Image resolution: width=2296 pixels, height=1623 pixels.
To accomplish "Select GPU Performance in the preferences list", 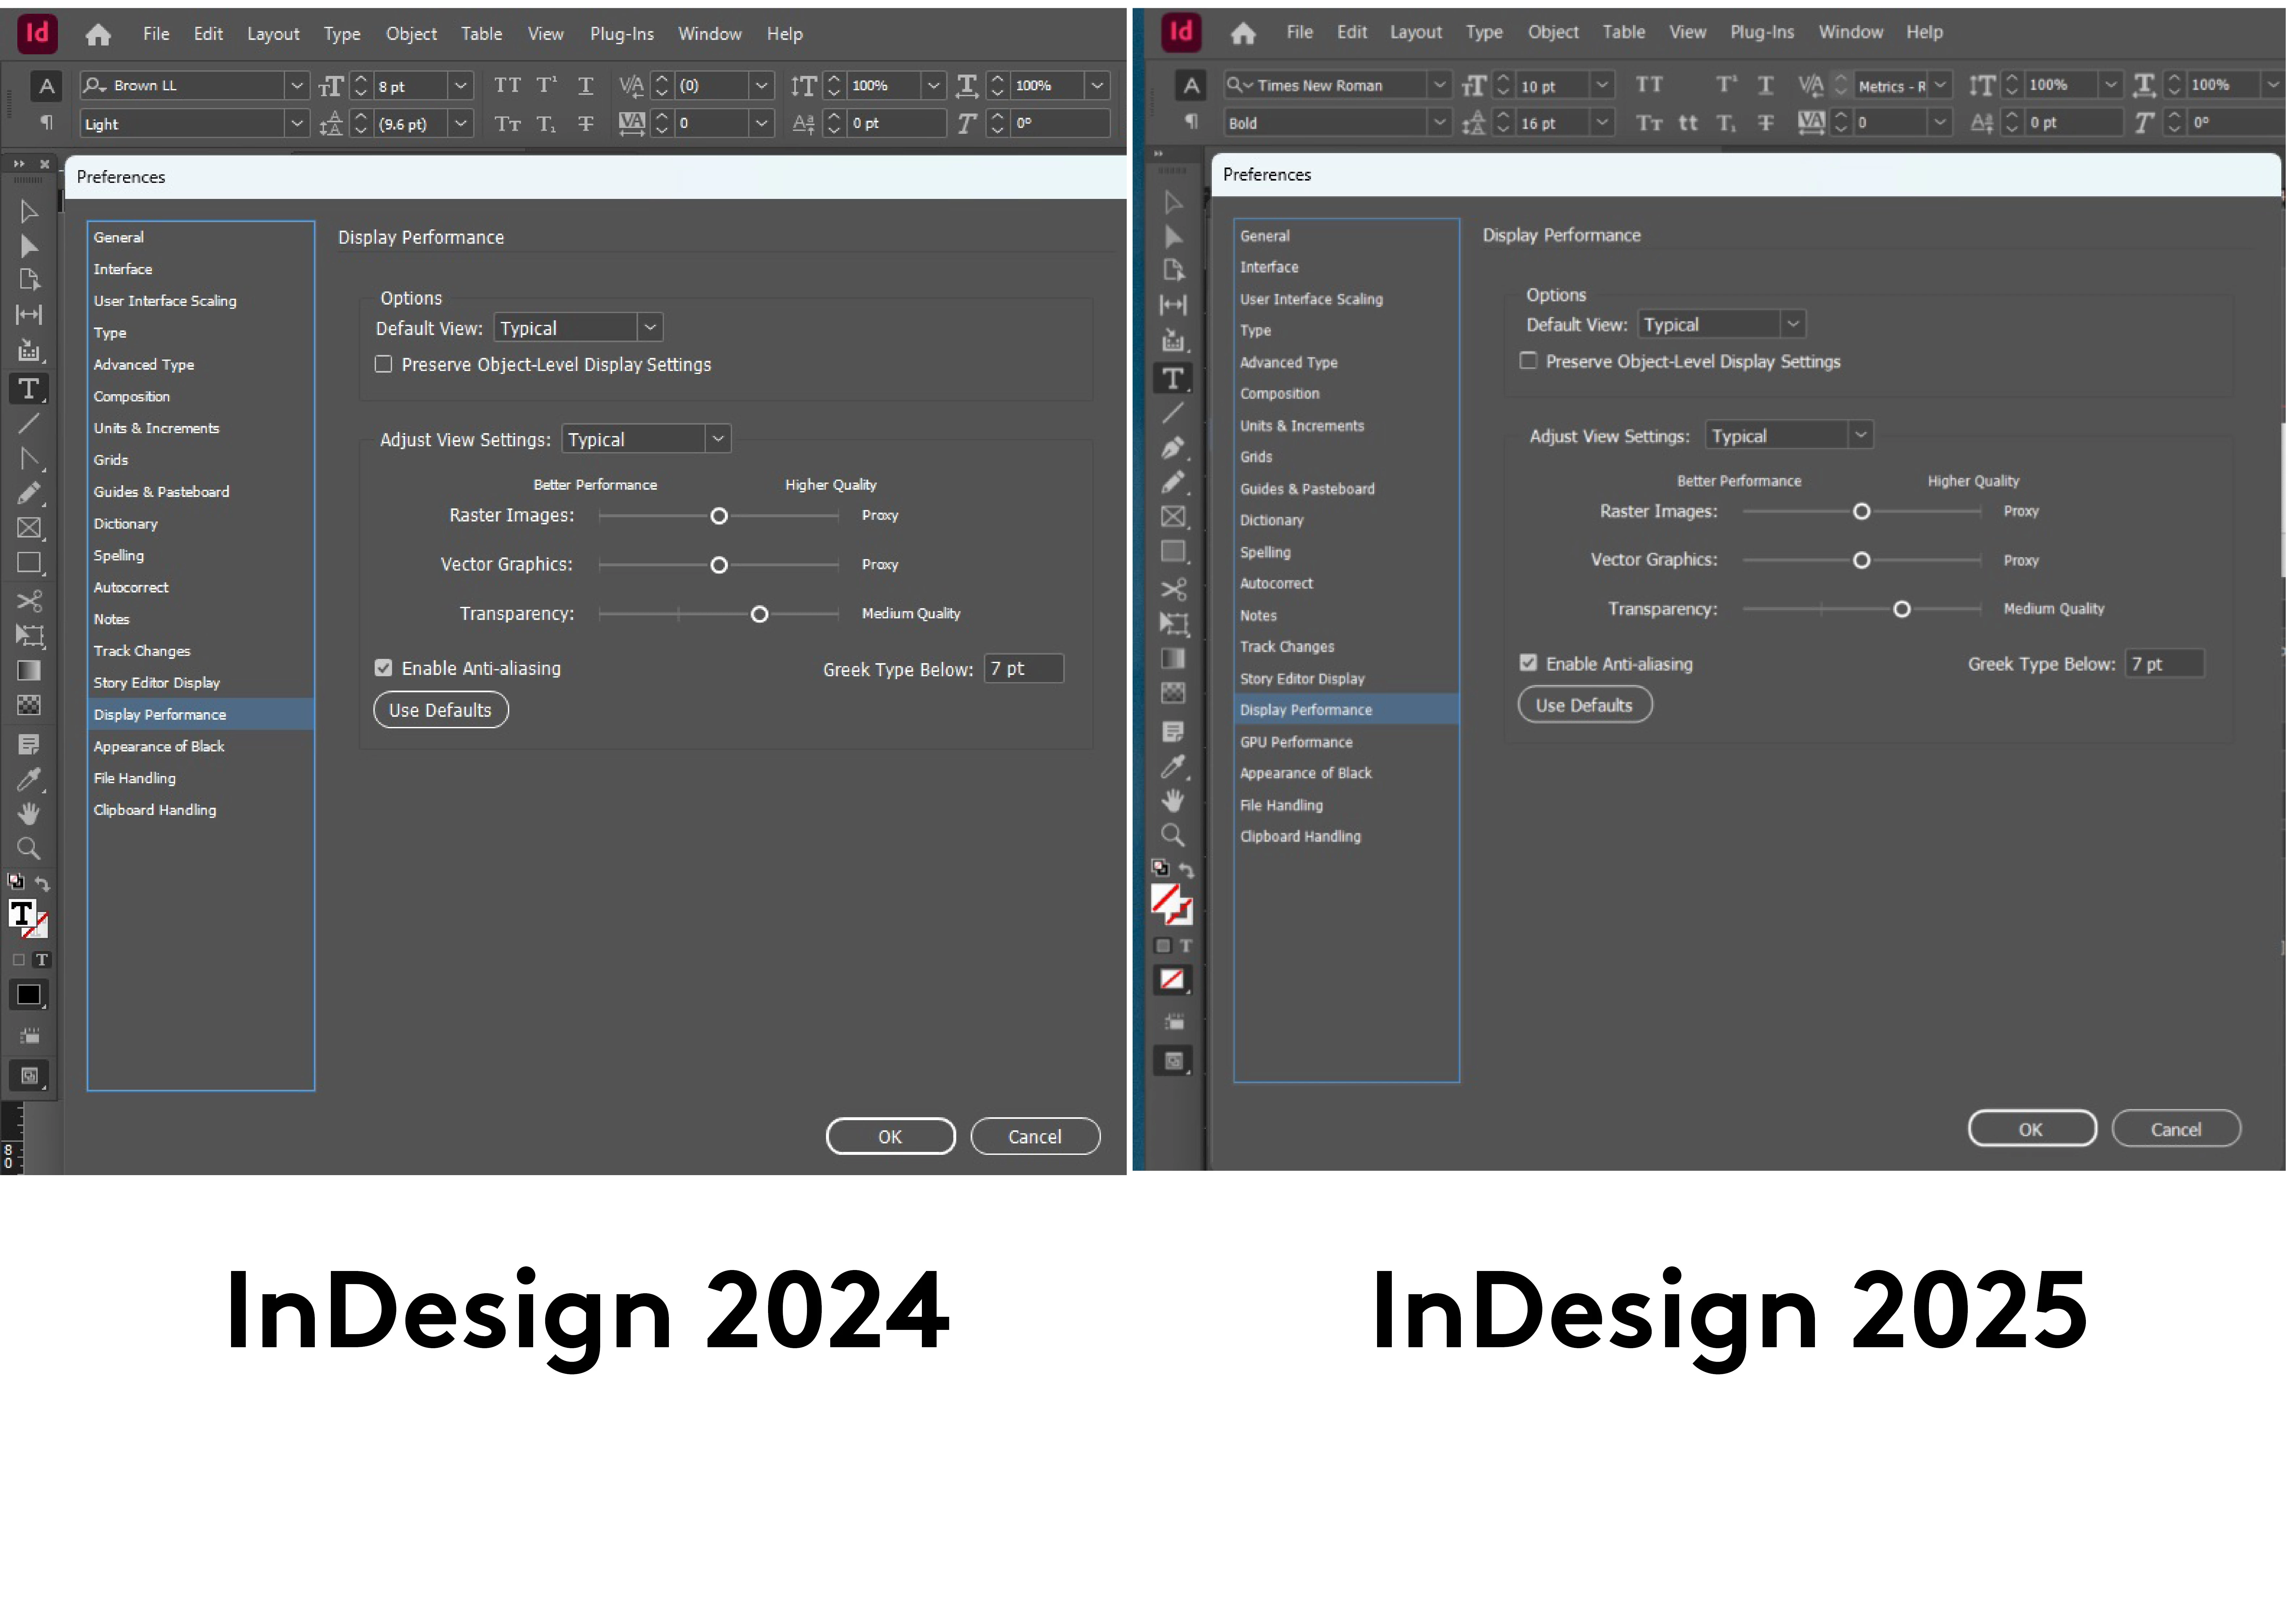I will click(1296, 742).
